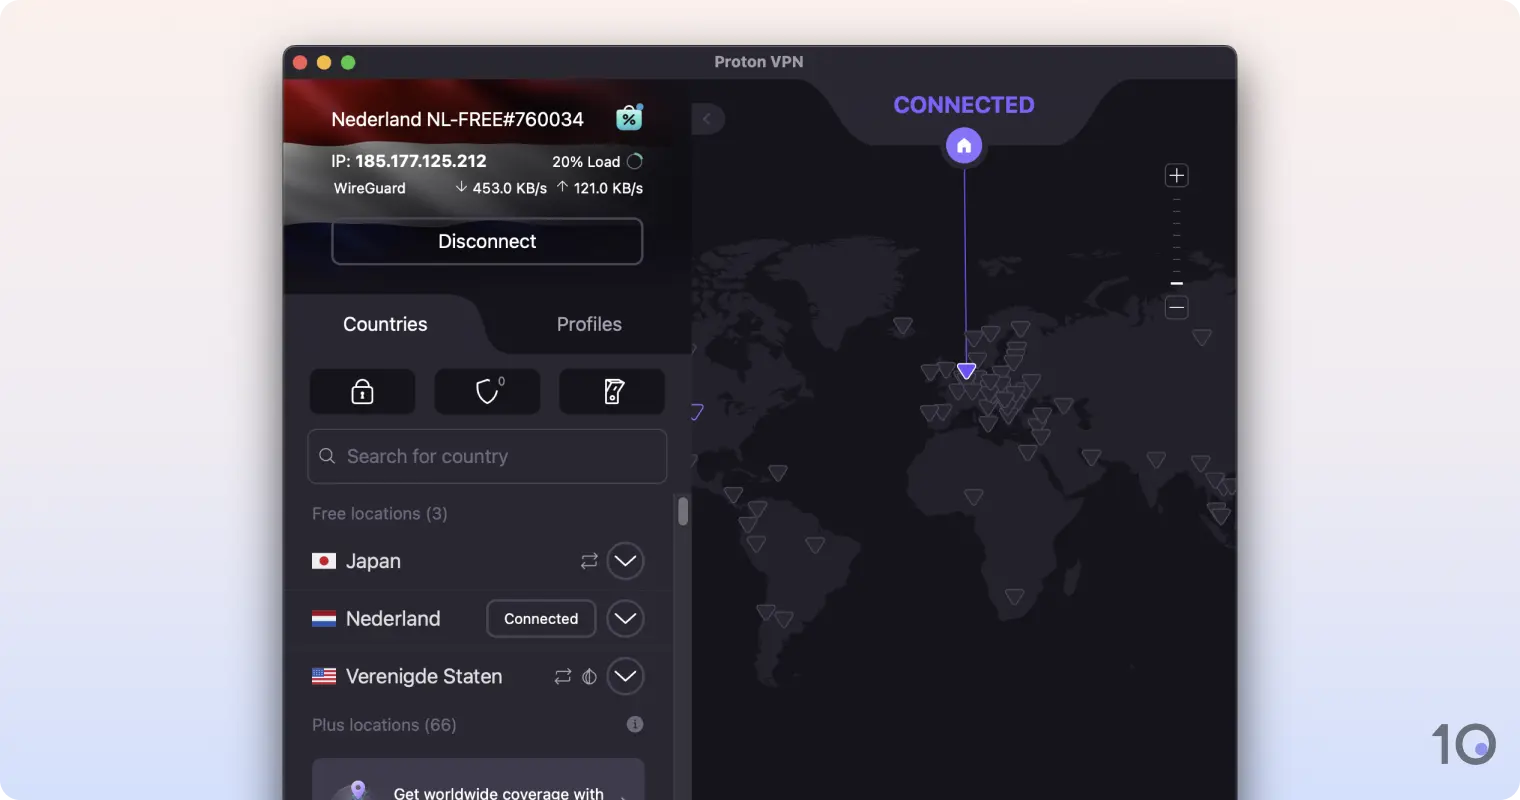Click the Search for country field
The image size is (1520, 800).
[487, 456]
